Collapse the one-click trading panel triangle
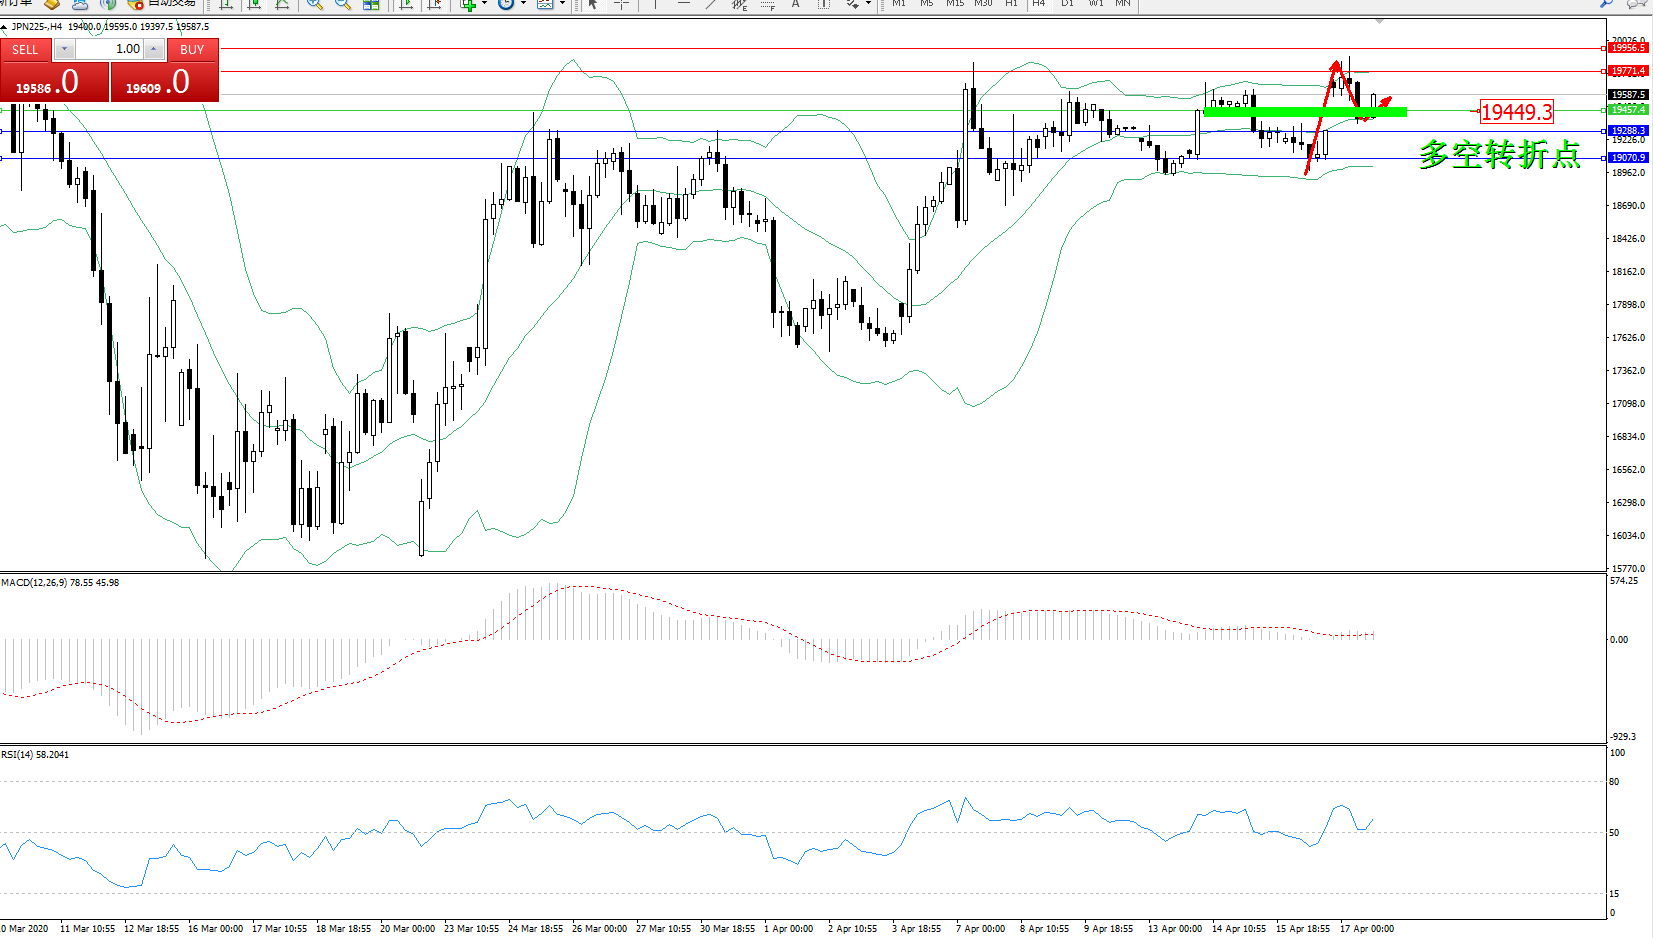 point(5,27)
